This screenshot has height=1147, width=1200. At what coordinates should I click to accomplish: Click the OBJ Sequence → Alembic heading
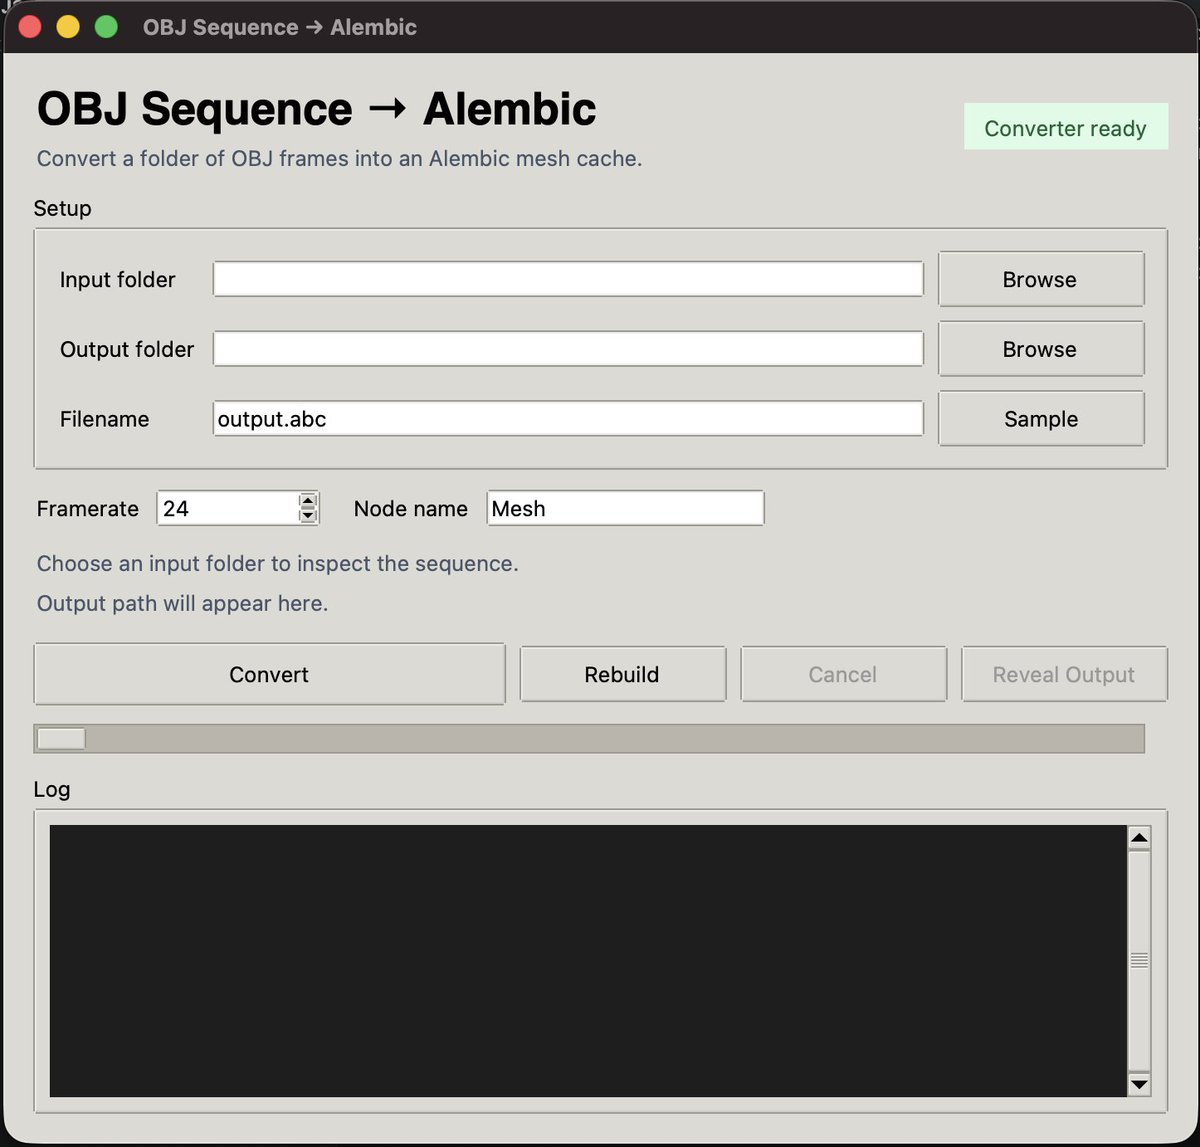[x=317, y=108]
